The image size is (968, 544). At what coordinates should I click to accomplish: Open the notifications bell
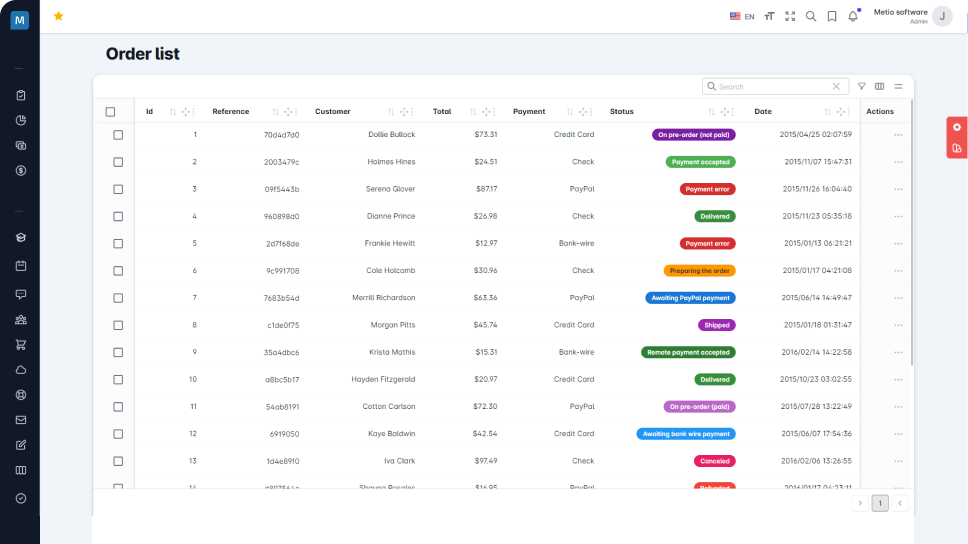click(853, 17)
